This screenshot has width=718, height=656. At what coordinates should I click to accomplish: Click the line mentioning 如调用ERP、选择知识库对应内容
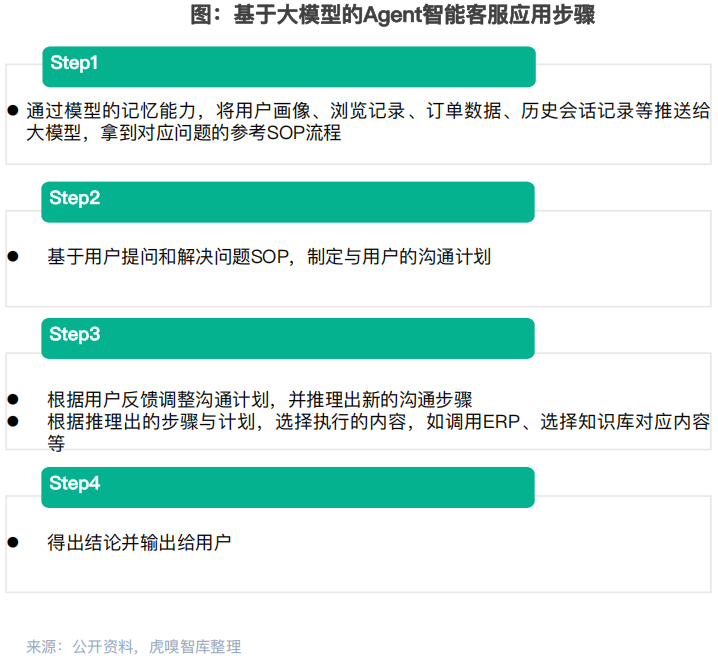point(379,422)
